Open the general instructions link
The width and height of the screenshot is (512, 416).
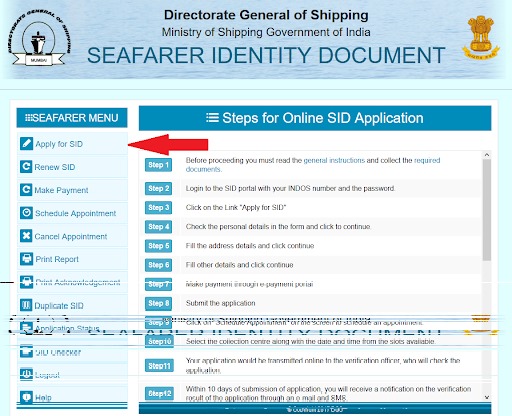[334, 160]
